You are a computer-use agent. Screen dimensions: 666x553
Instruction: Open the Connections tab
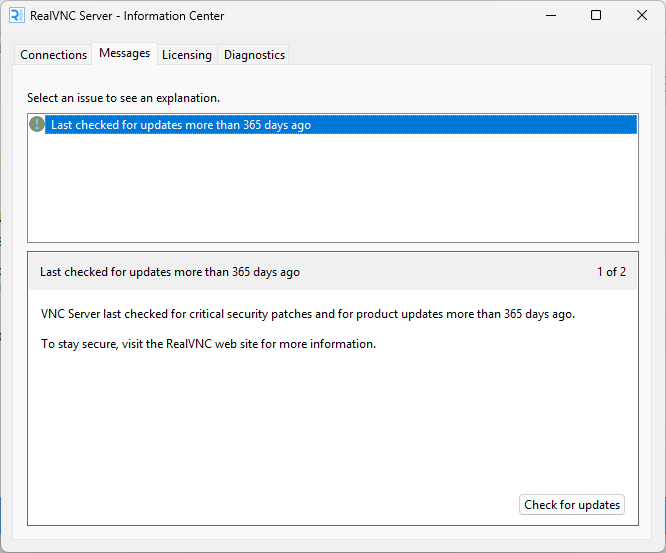click(x=53, y=55)
